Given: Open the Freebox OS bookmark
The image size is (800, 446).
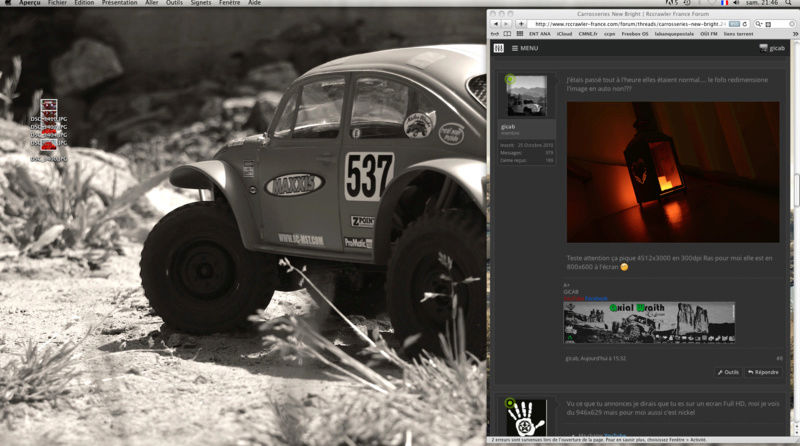Looking at the screenshot, I should (x=635, y=34).
